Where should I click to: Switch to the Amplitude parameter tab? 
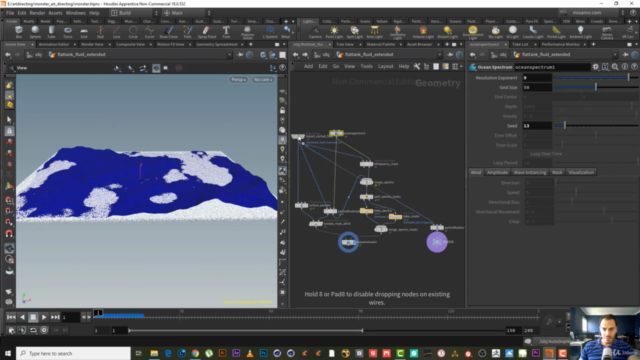(x=497, y=172)
